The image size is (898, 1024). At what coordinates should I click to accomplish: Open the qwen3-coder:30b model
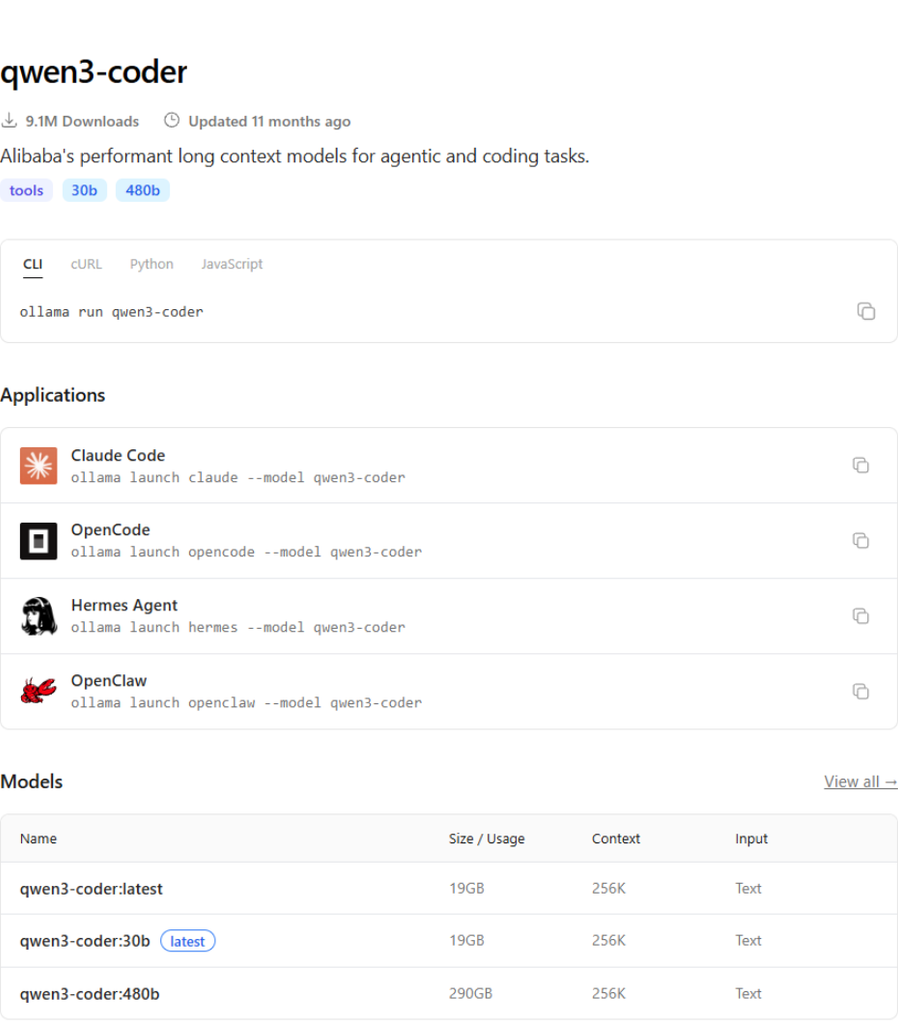coord(85,941)
